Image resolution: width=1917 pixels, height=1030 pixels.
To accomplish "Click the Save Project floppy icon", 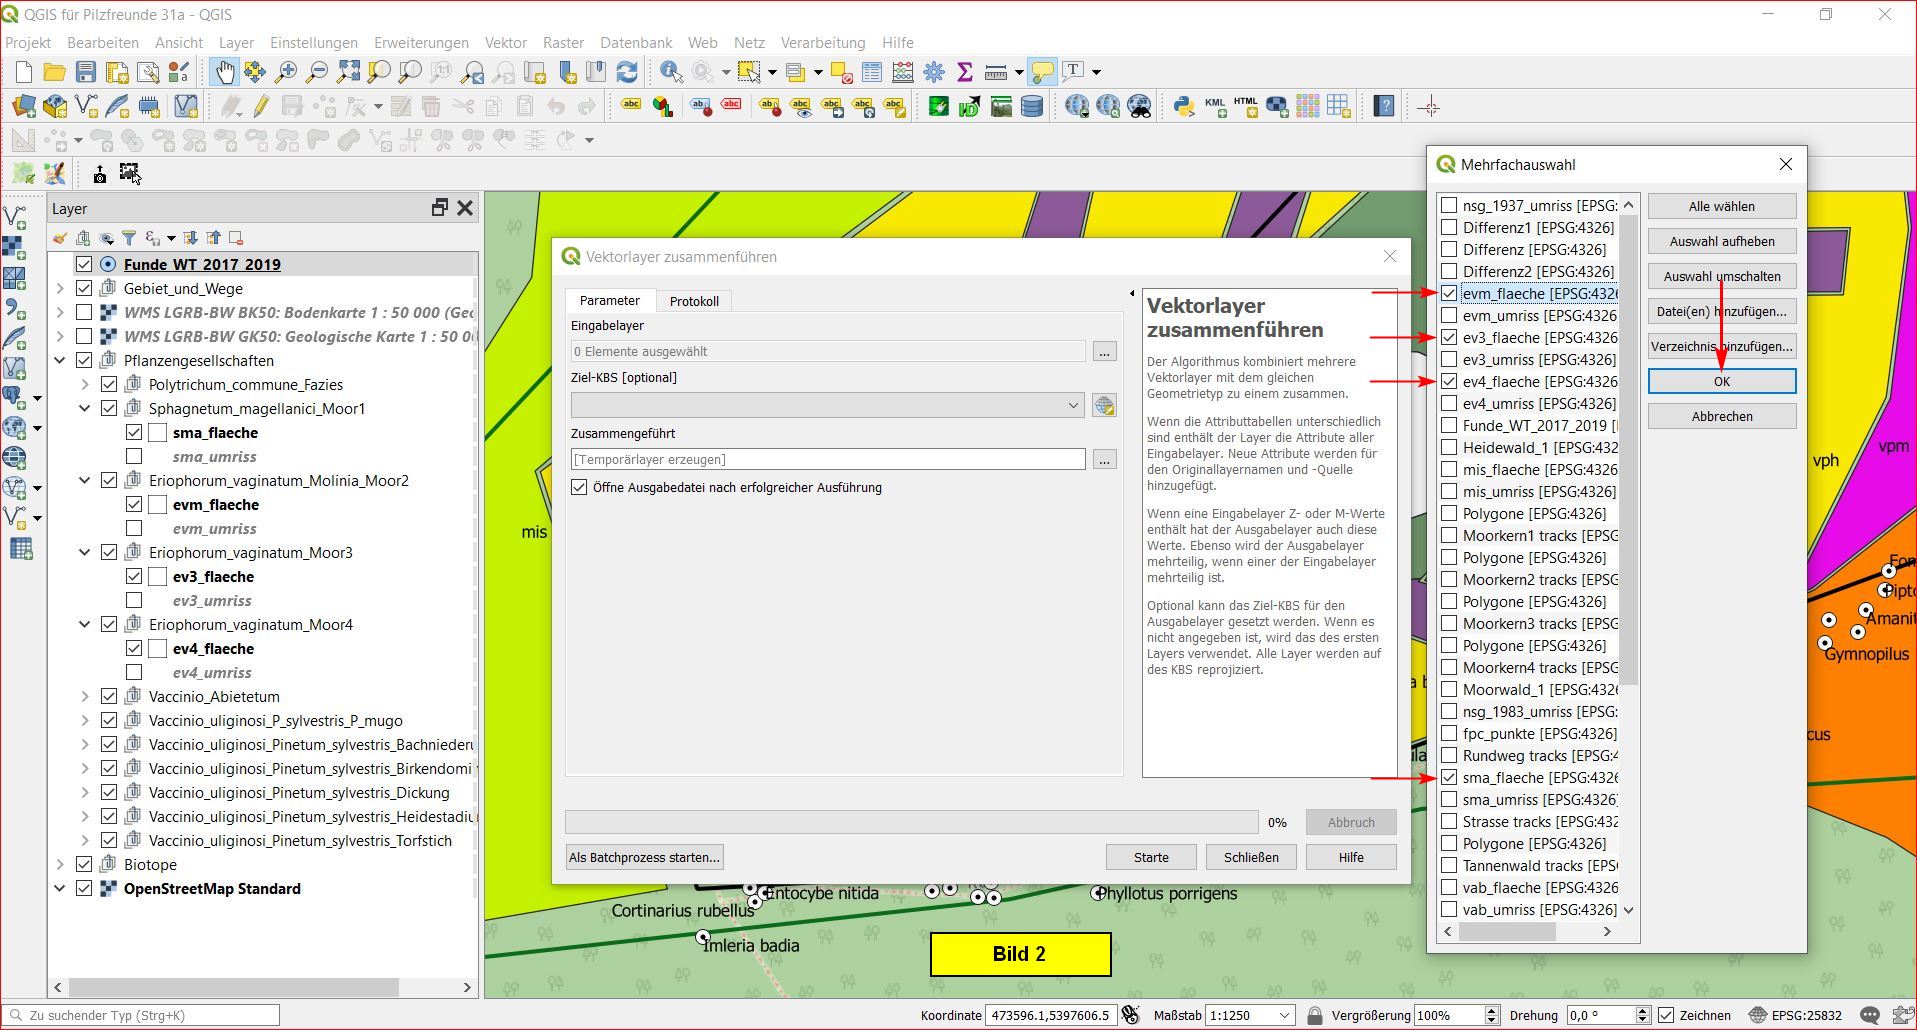I will (86, 72).
